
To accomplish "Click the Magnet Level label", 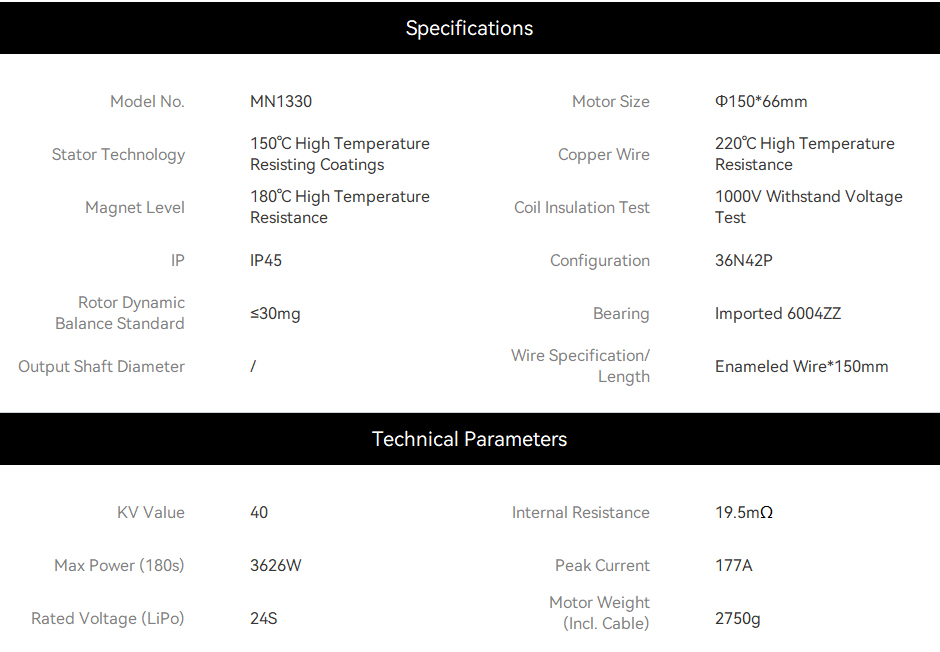I will pos(135,207).
